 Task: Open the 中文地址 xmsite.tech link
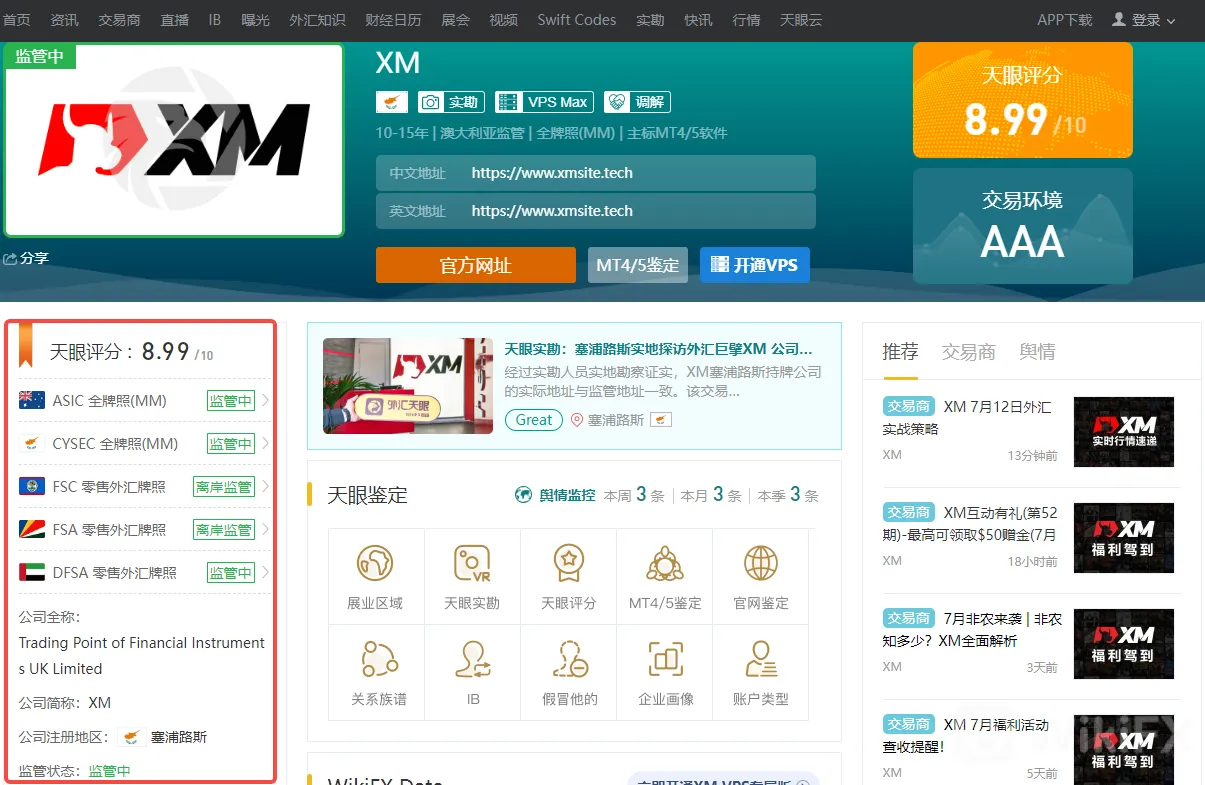click(552, 173)
